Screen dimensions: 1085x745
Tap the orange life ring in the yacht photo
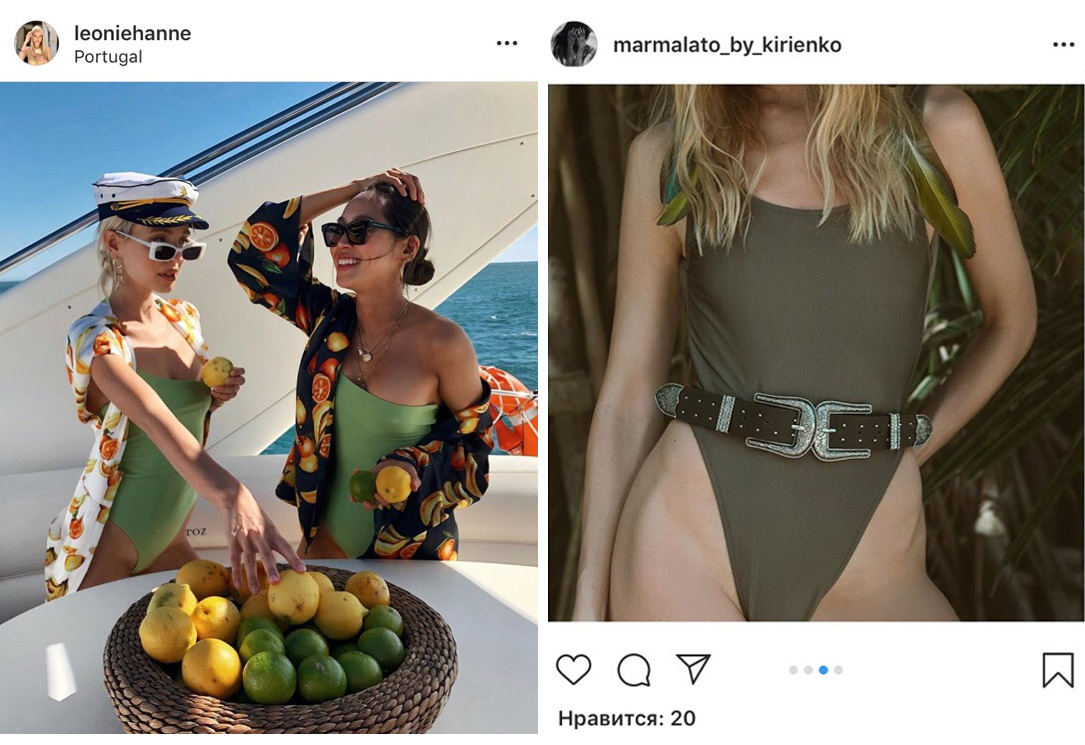pyautogui.click(x=509, y=410)
